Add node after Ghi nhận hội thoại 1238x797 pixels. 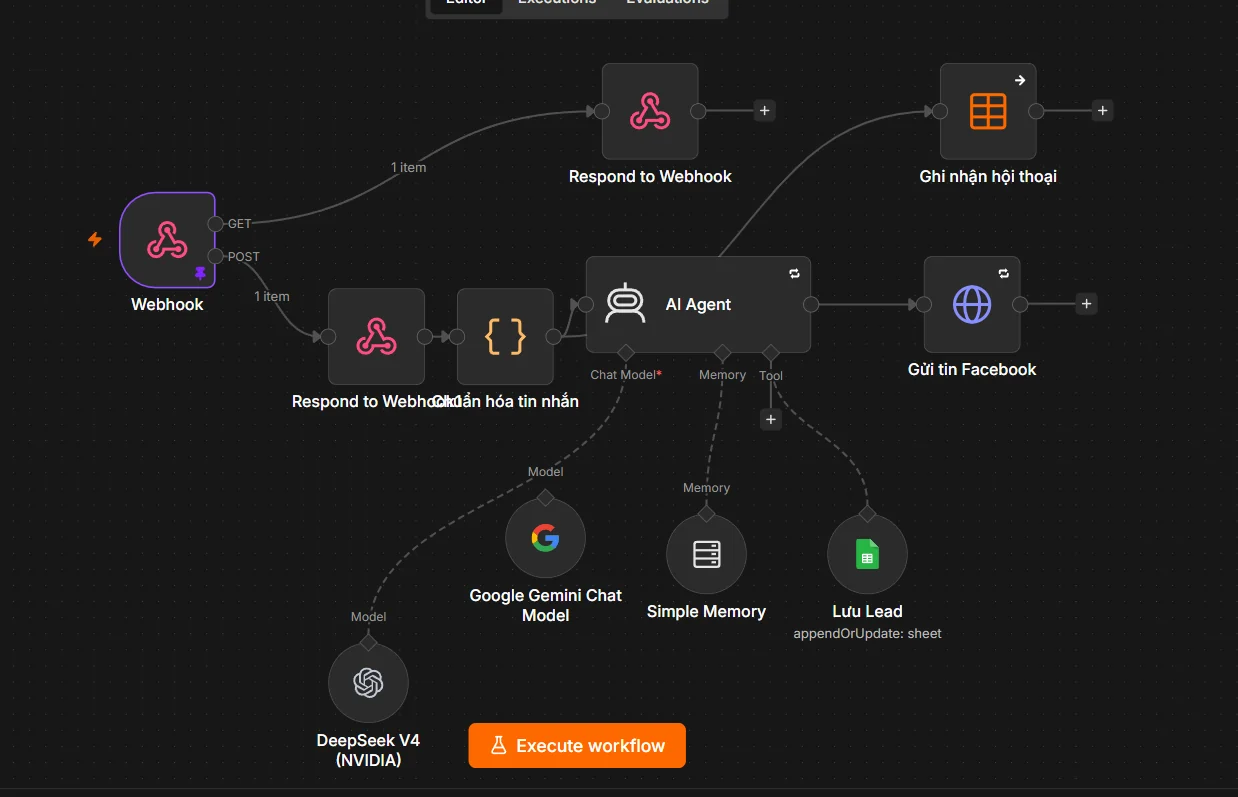[1102, 111]
